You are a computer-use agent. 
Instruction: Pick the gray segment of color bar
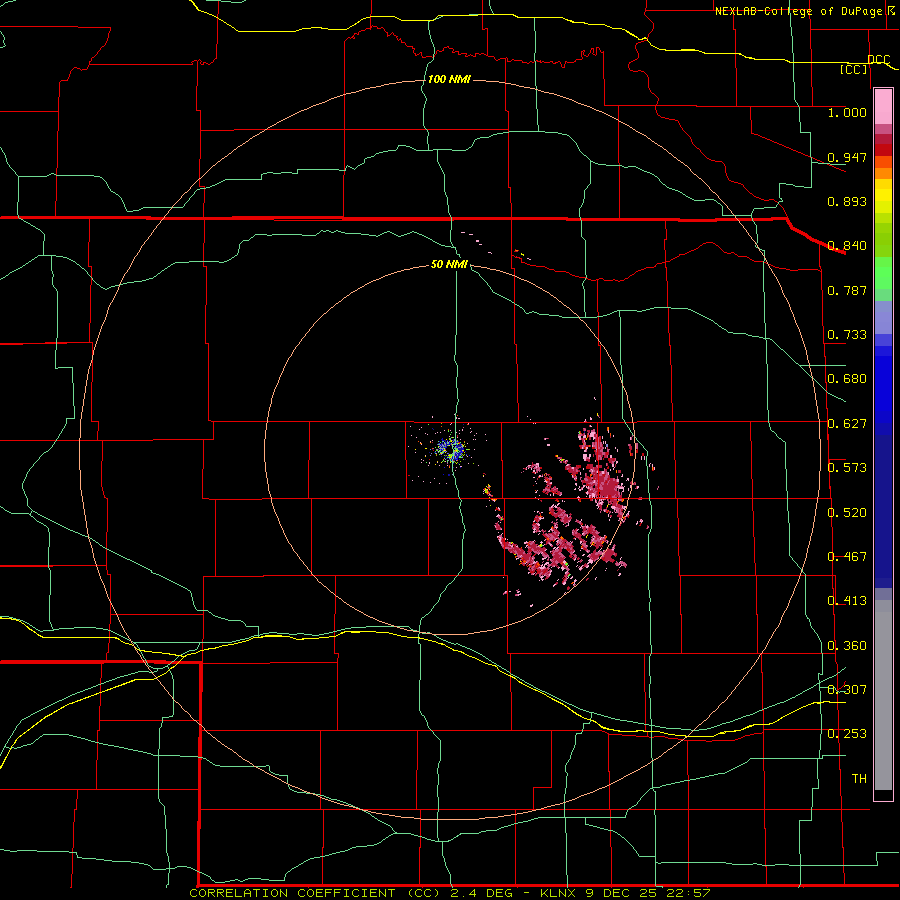pyautogui.click(x=883, y=695)
